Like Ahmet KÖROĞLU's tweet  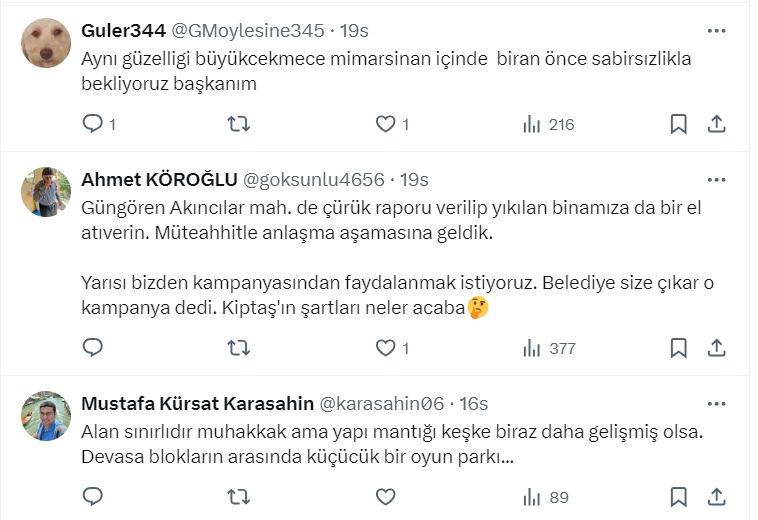click(386, 348)
